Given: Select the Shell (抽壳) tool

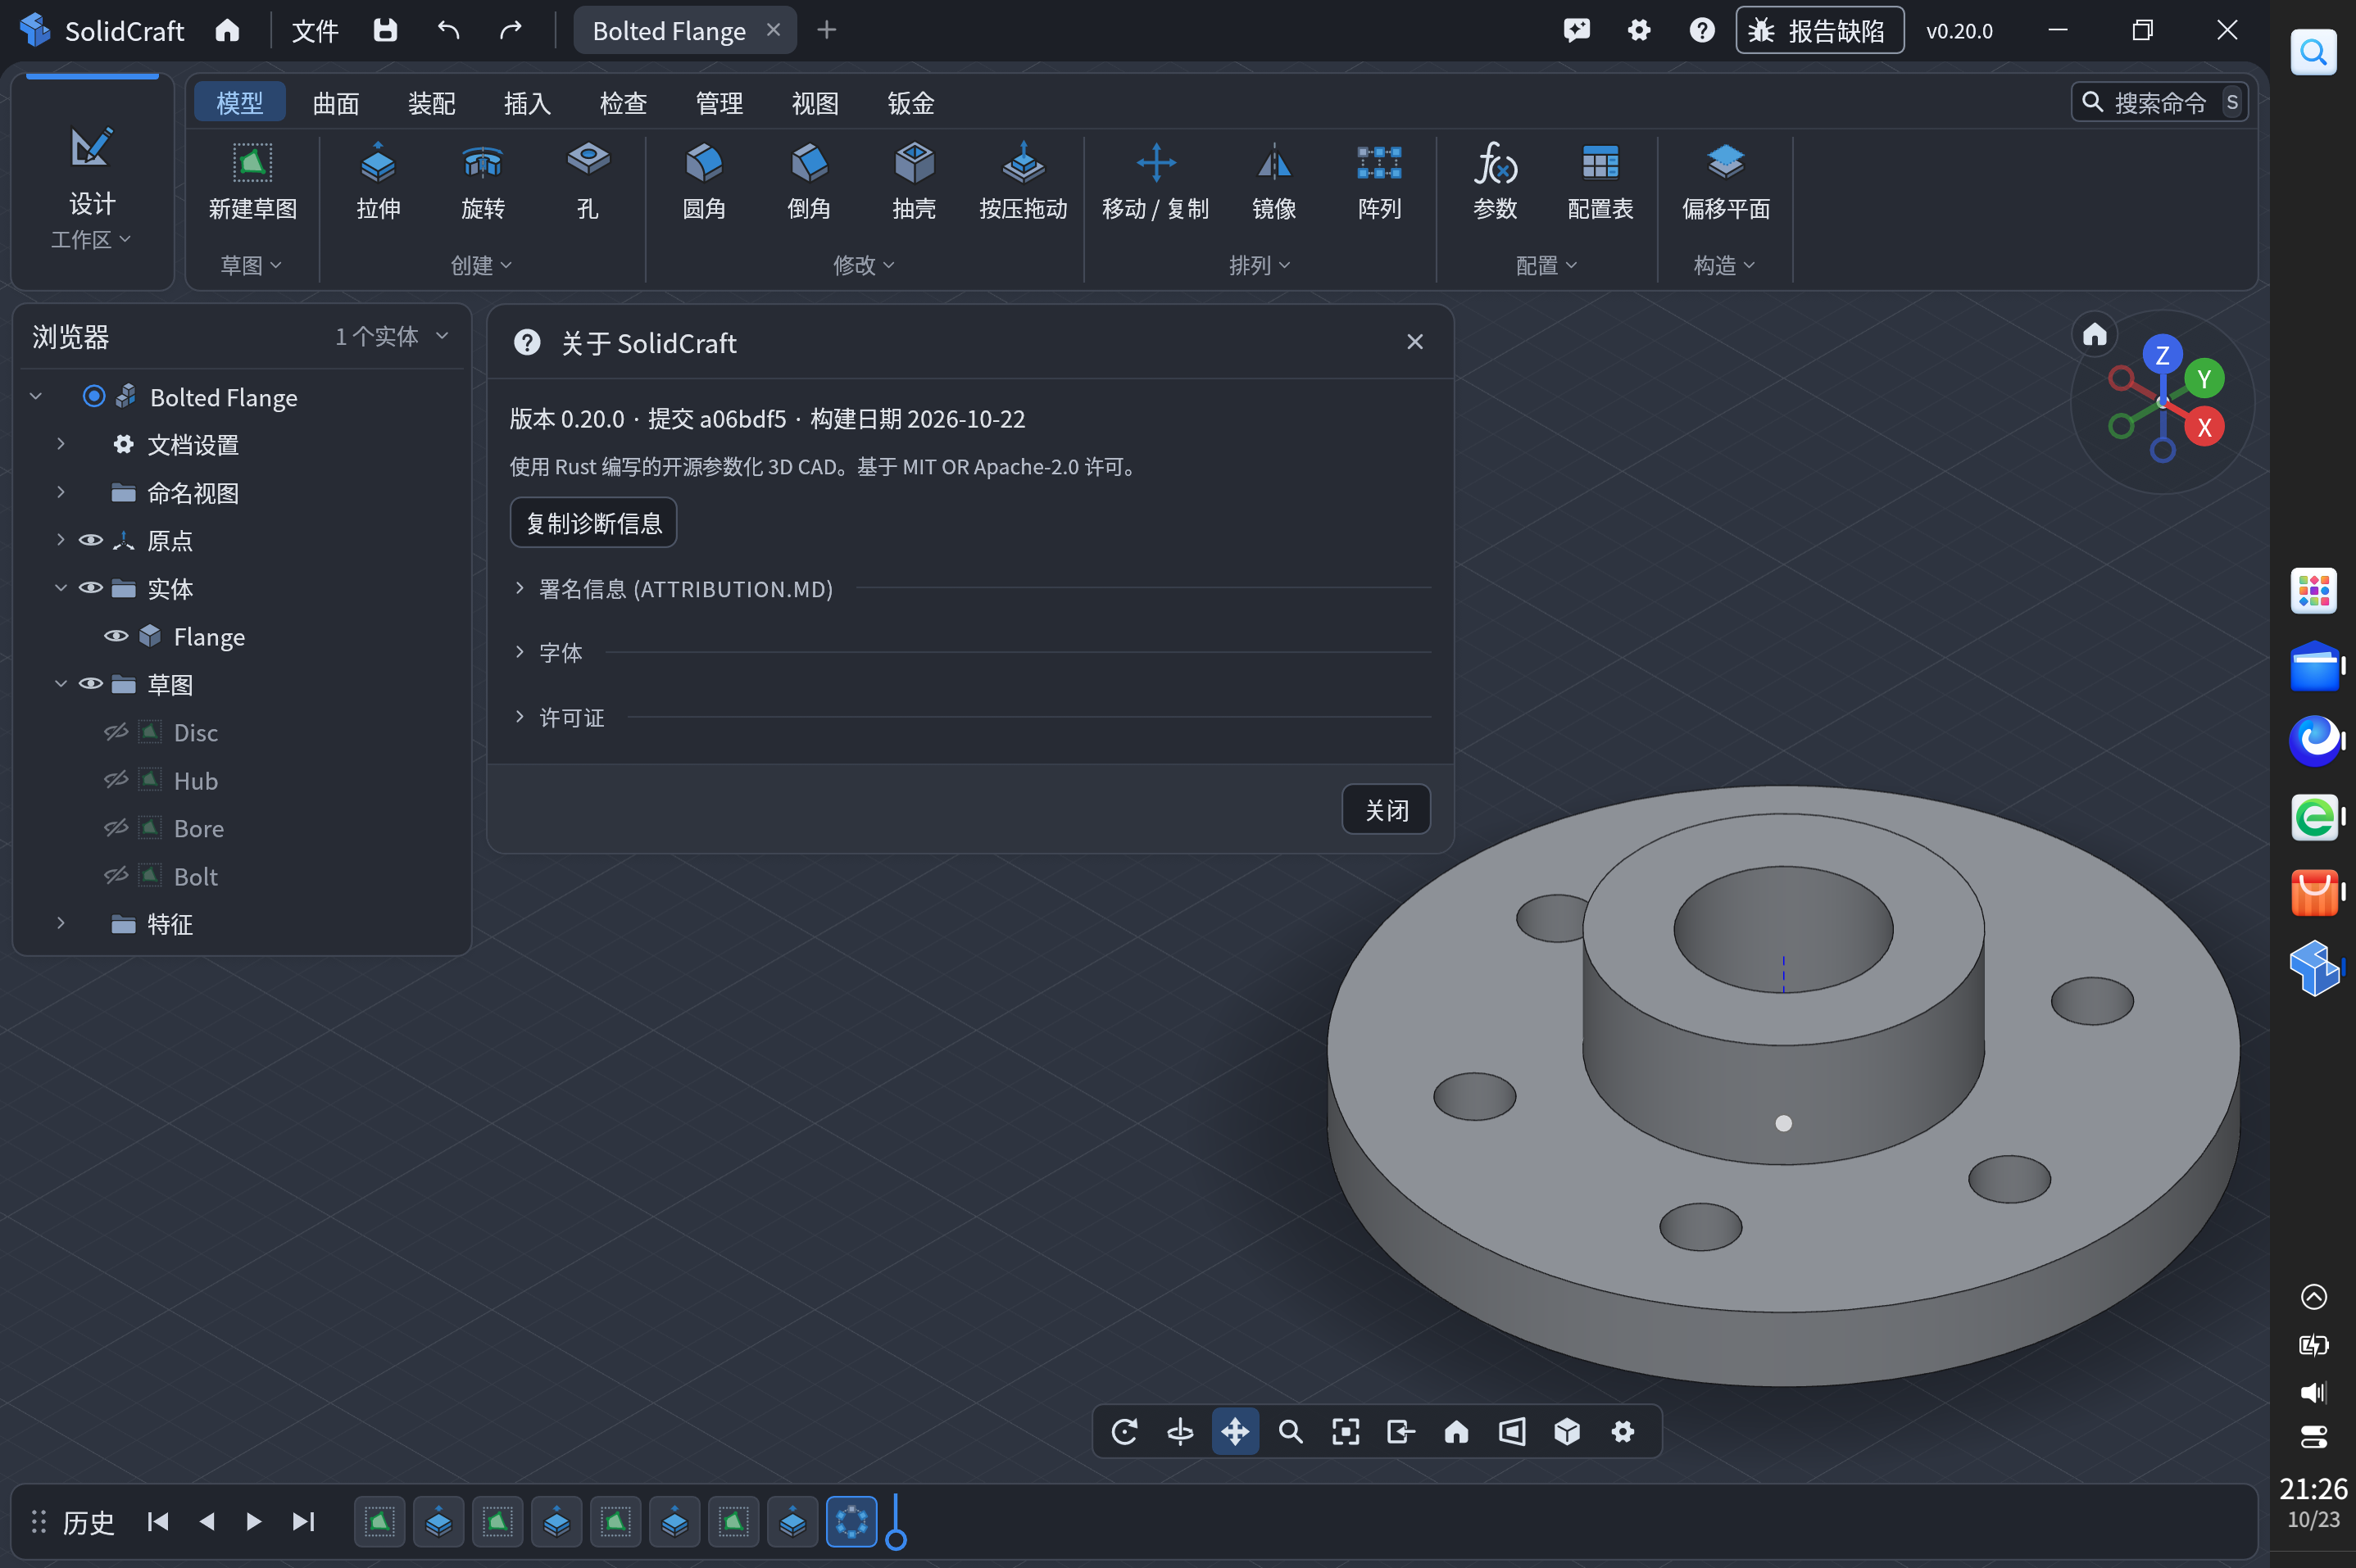Looking at the screenshot, I should (914, 182).
